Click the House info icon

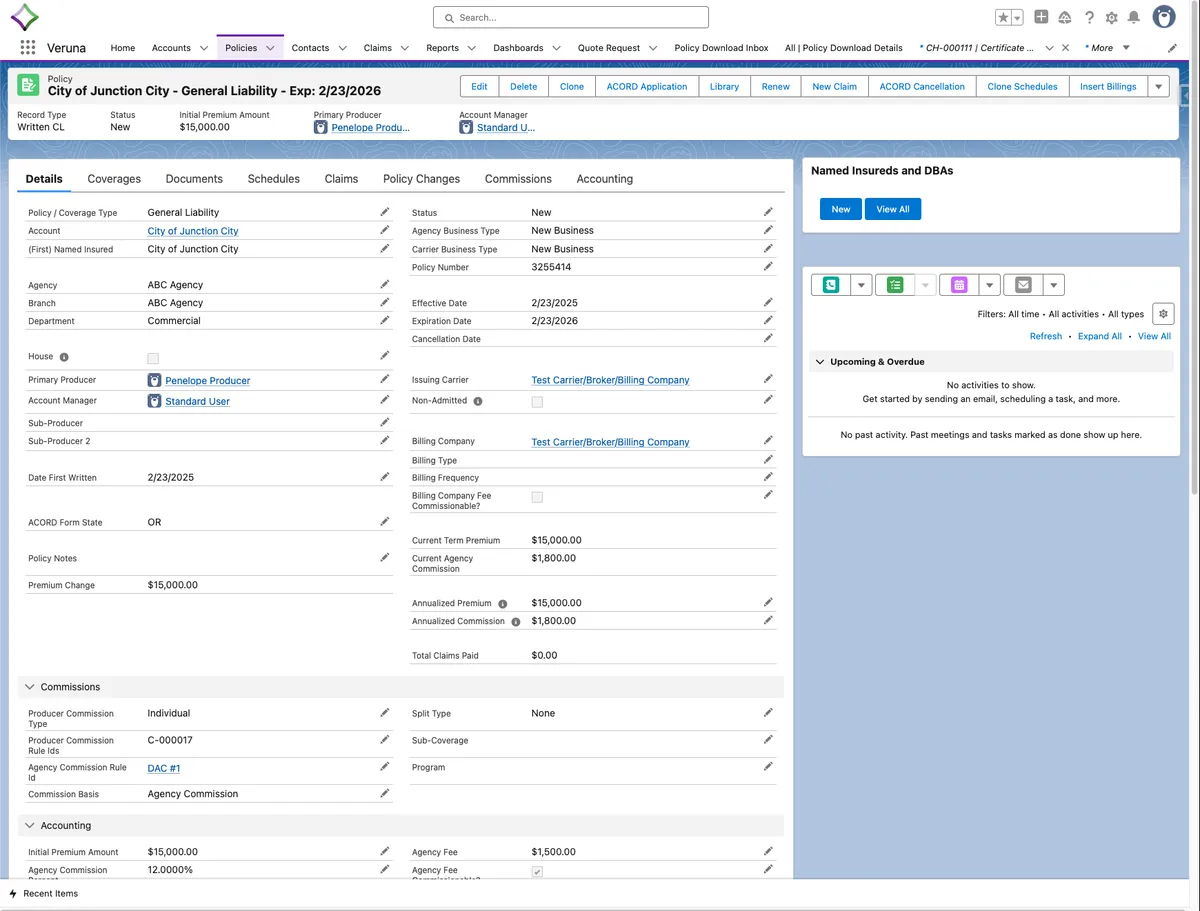pos(64,357)
